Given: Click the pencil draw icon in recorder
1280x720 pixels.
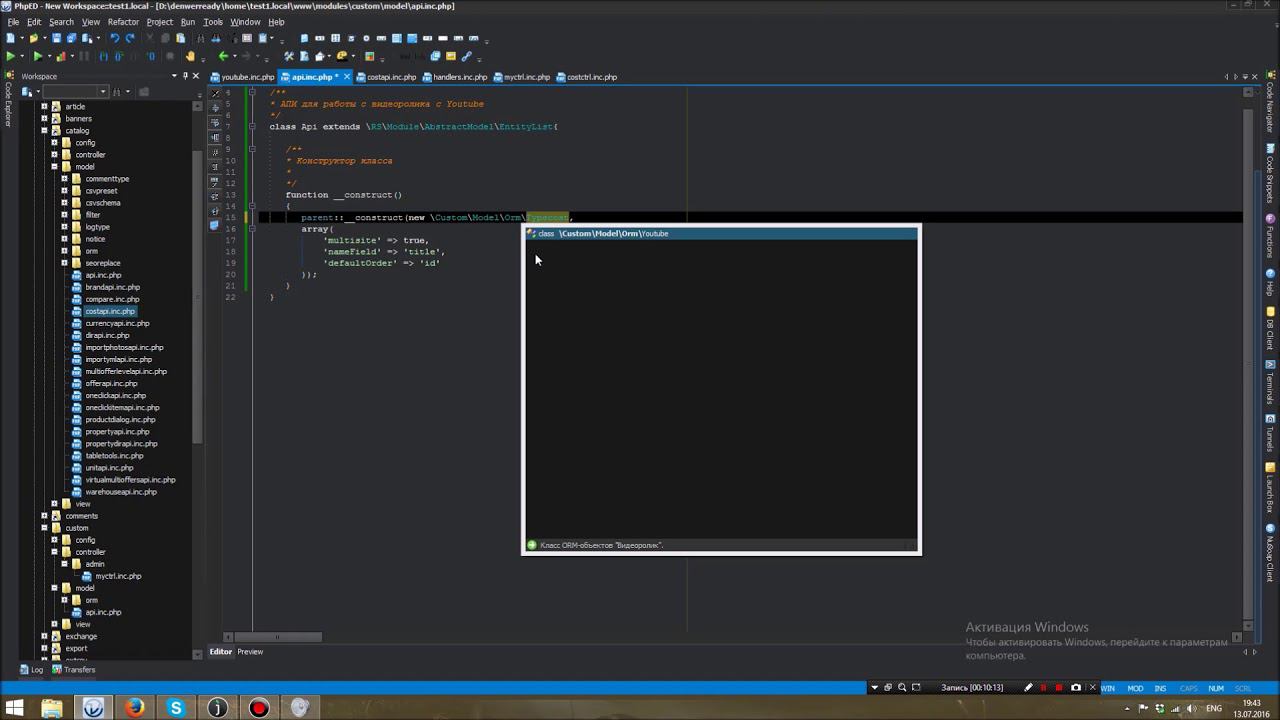Looking at the screenshot, I should pos(1028,688).
